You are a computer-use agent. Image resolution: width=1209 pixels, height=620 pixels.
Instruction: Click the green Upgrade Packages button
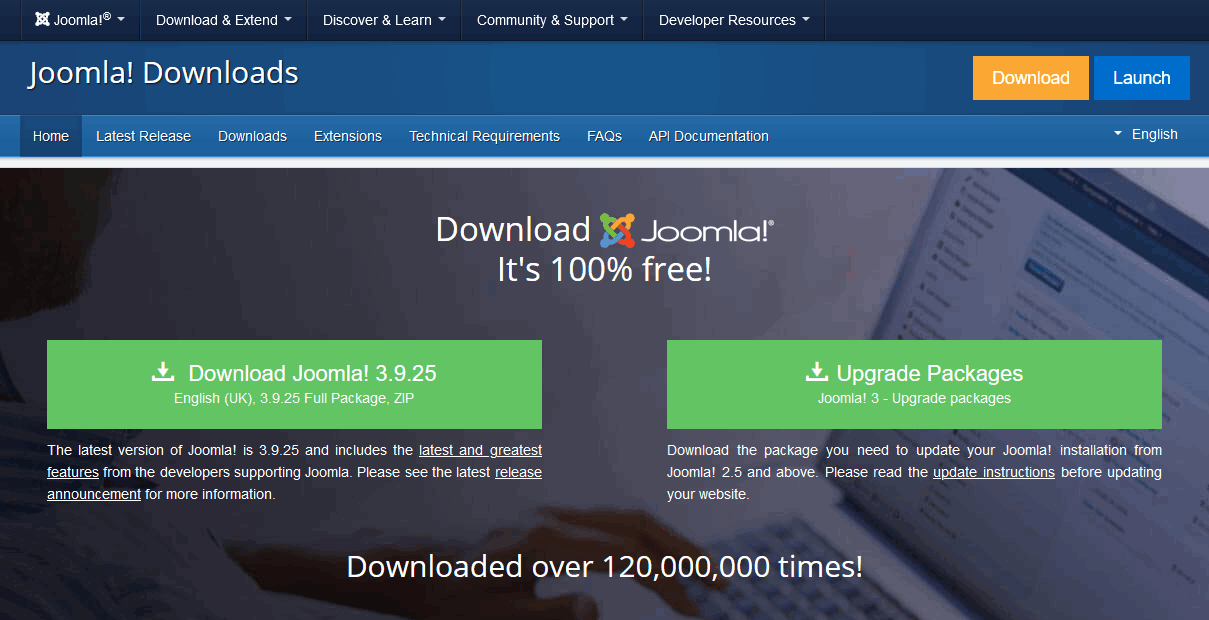pyautogui.click(x=914, y=384)
